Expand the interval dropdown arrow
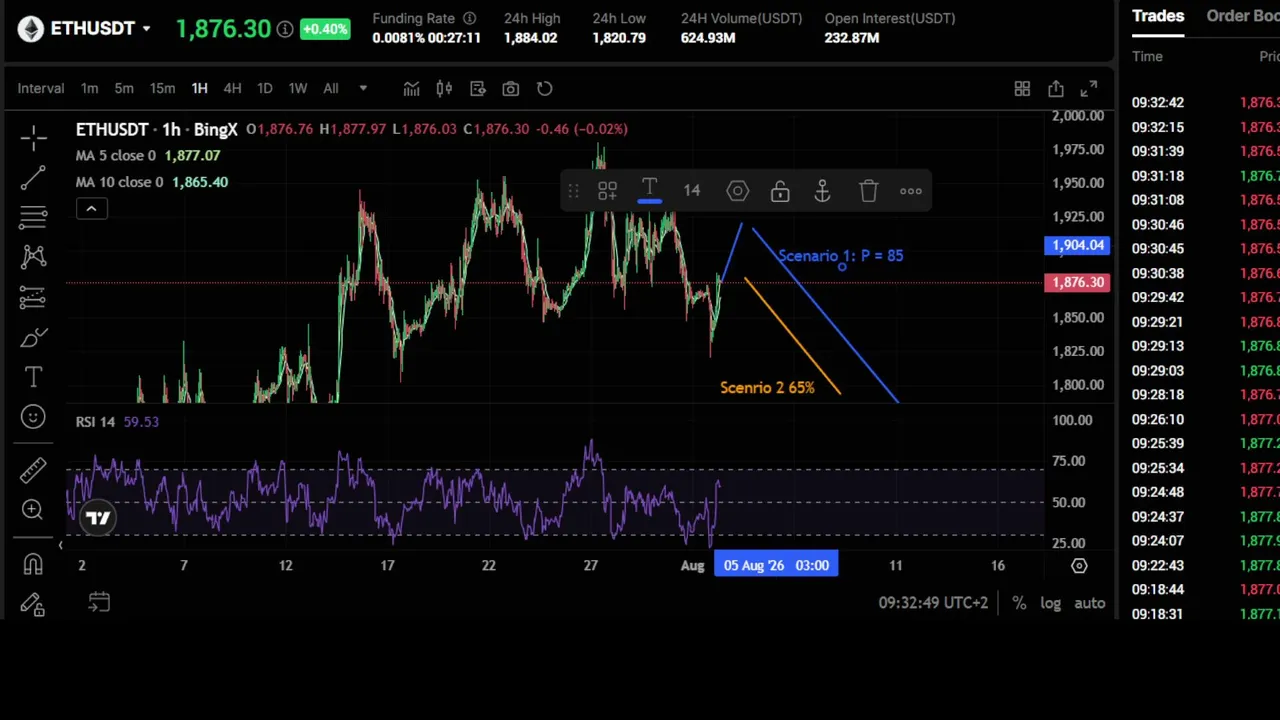Image resolution: width=1280 pixels, height=720 pixels. [363, 89]
